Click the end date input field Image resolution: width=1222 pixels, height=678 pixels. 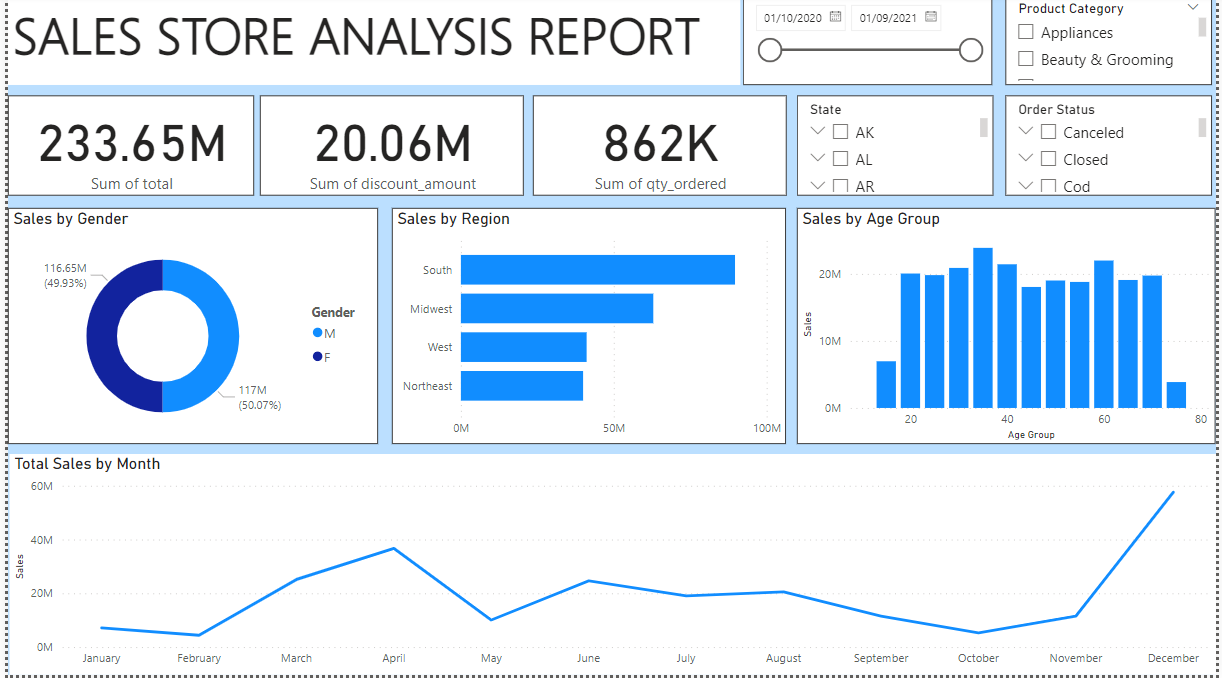pyautogui.click(x=889, y=18)
